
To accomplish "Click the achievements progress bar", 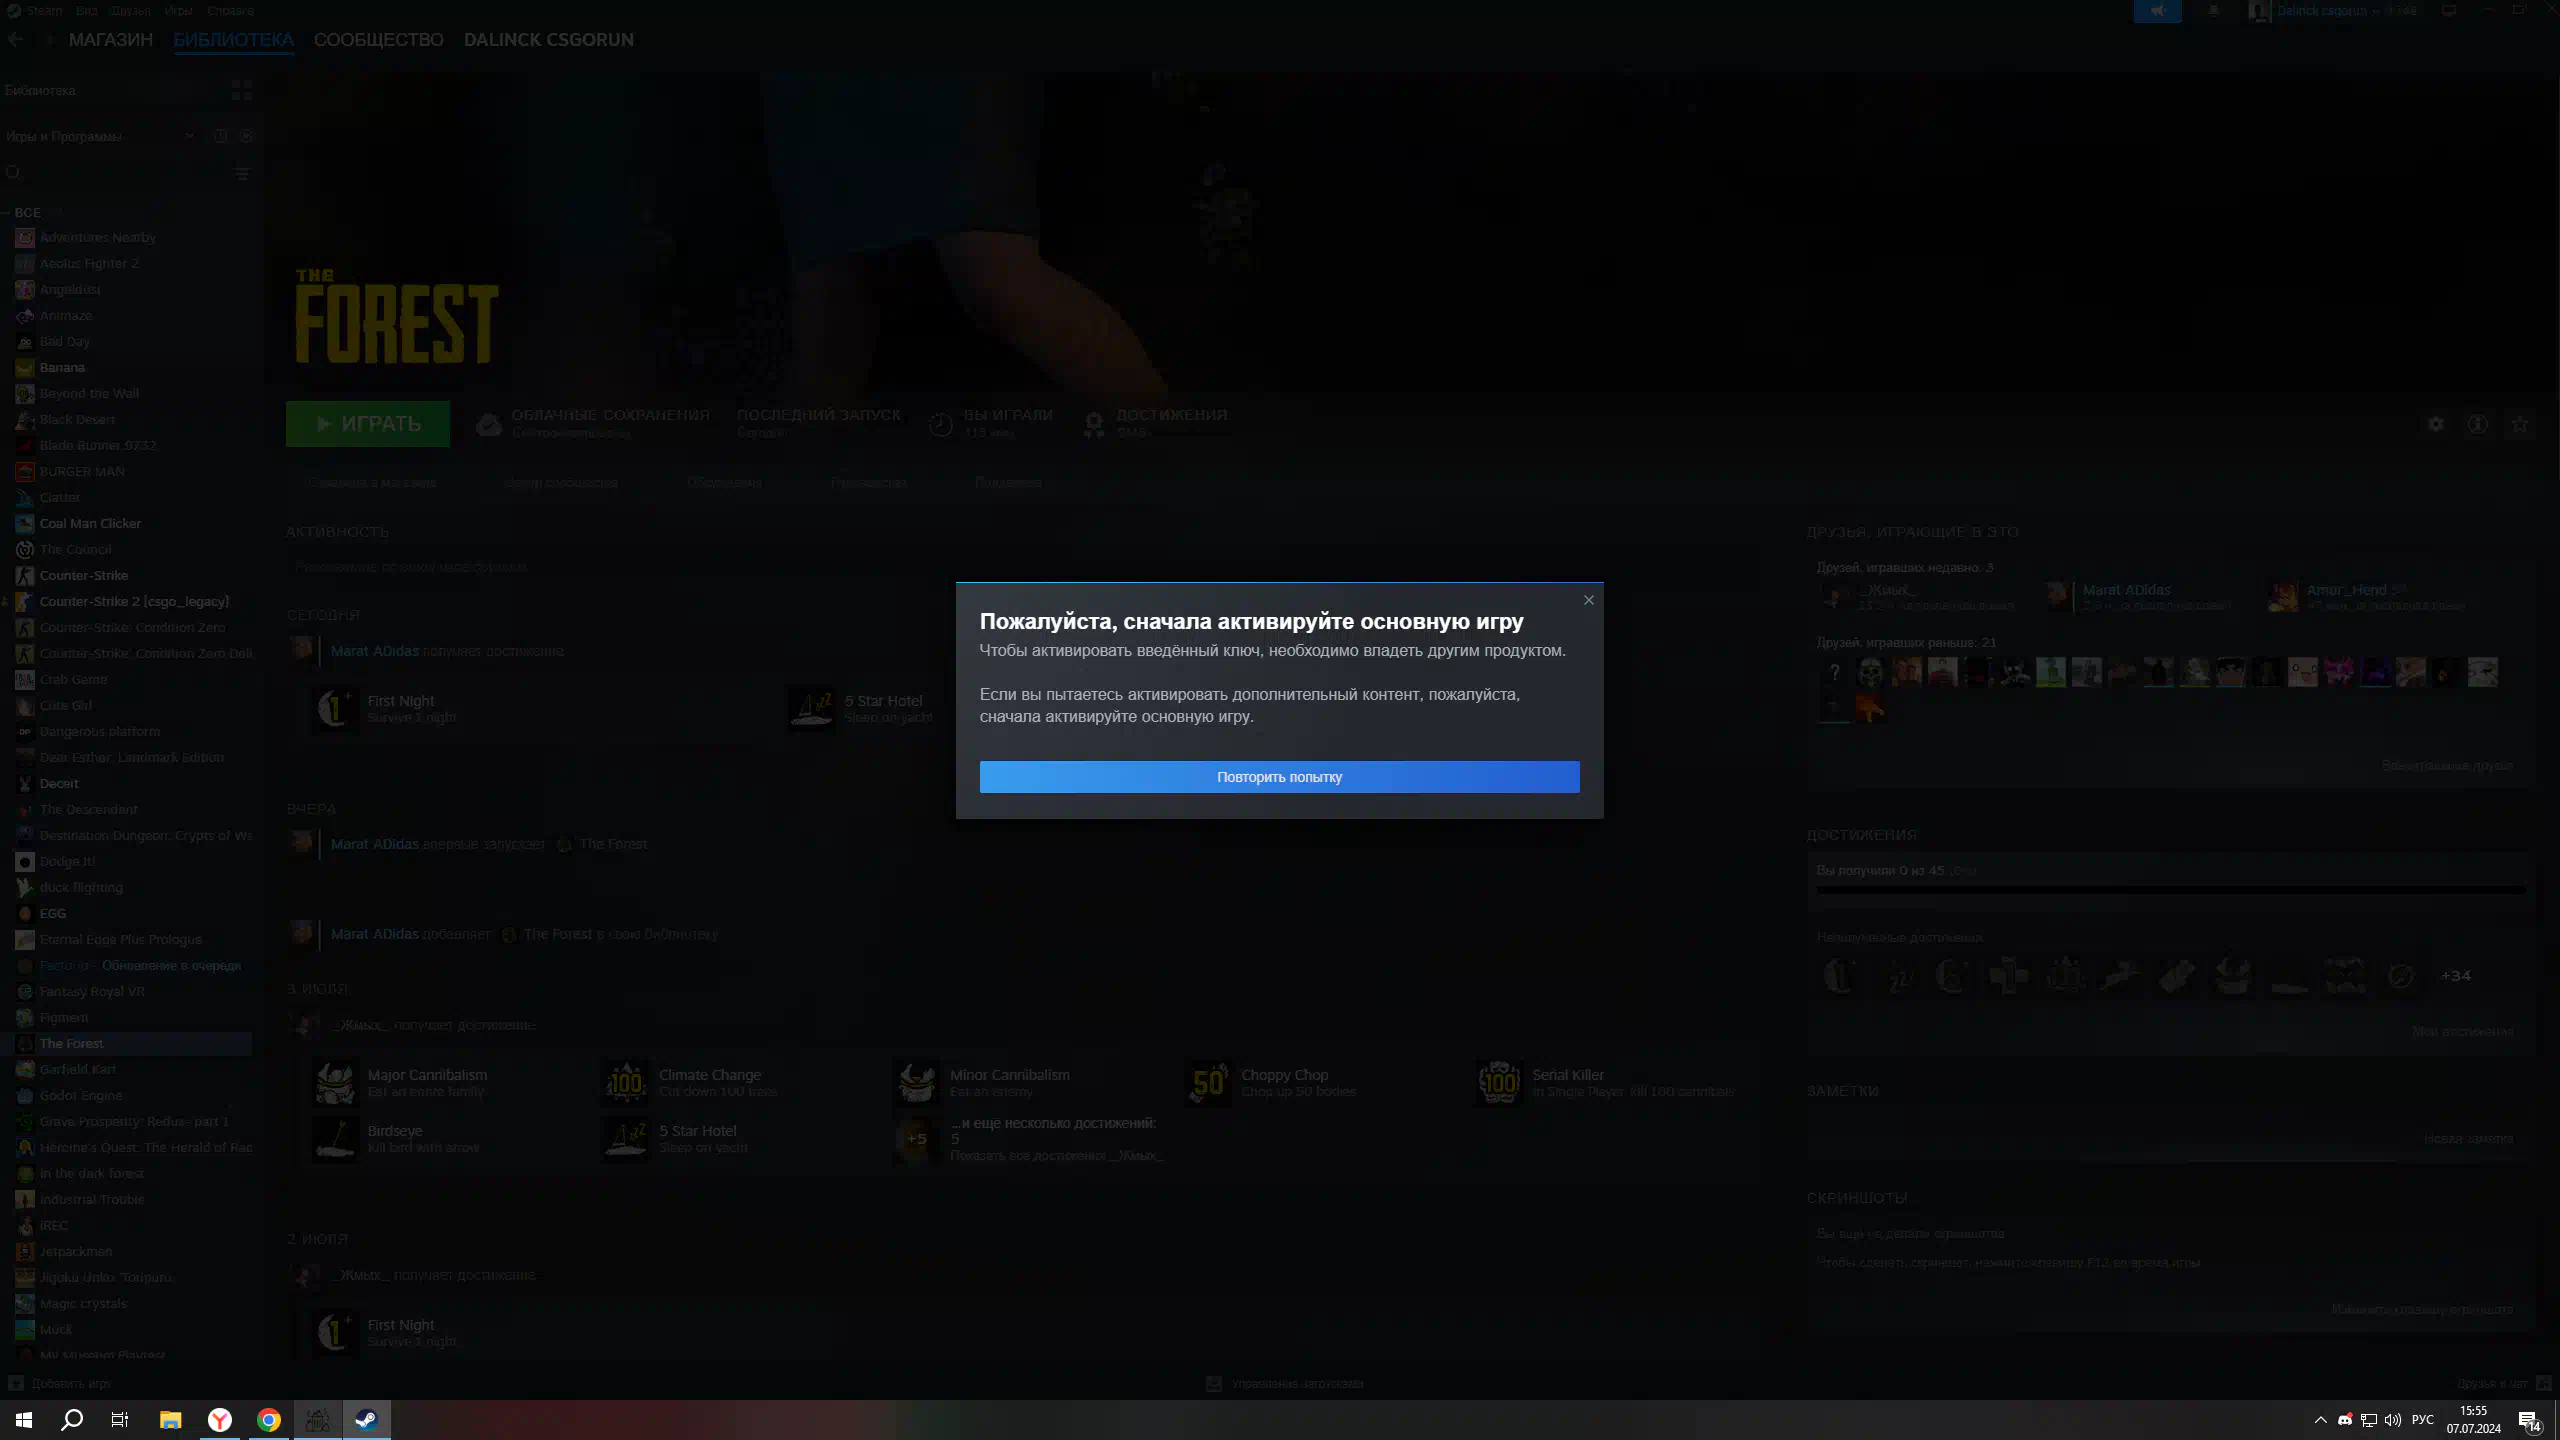I will pos(2170,889).
